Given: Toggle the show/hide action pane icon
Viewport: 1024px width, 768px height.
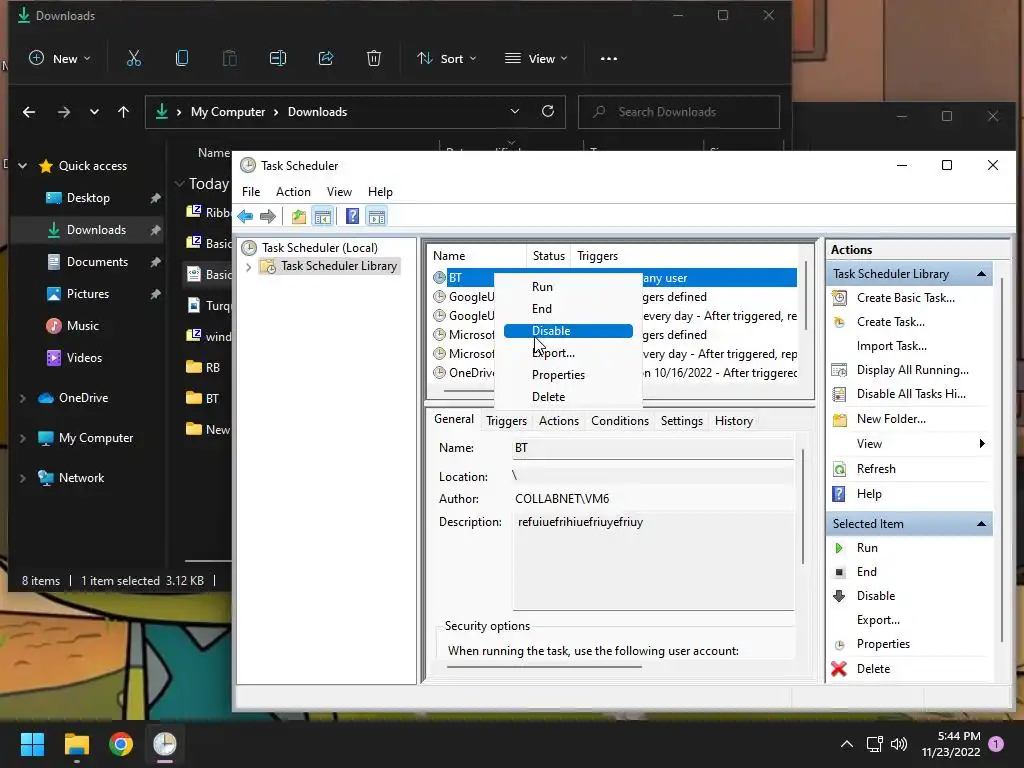Looking at the screenshot, I should 377,216.
